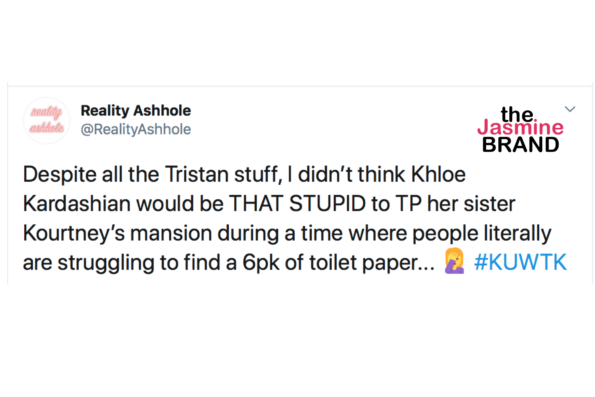Click the name "Khloe" in the tweet
This screenshot has width=595, height=397.
pos(438,175)
